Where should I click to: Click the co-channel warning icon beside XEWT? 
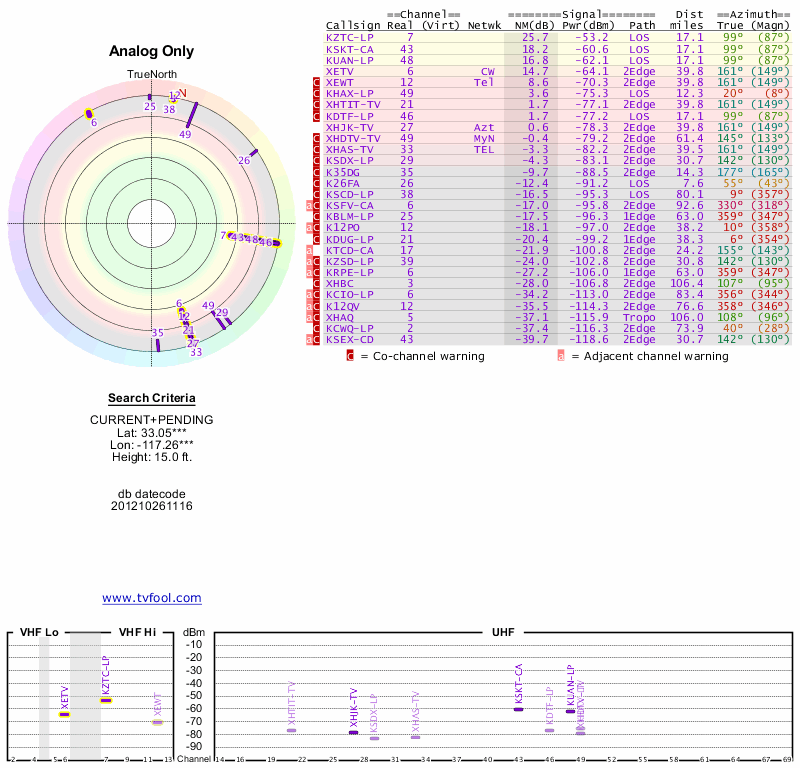(317, 82)
